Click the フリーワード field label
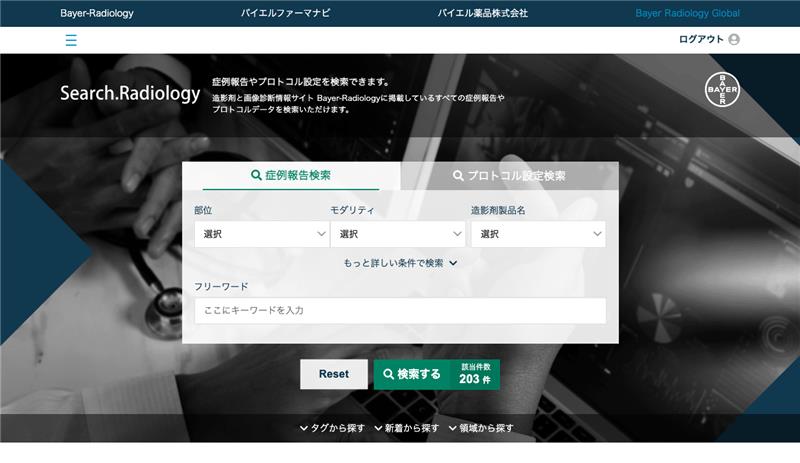Viewport: 800px width, 463px height. [x=221, y=287]
